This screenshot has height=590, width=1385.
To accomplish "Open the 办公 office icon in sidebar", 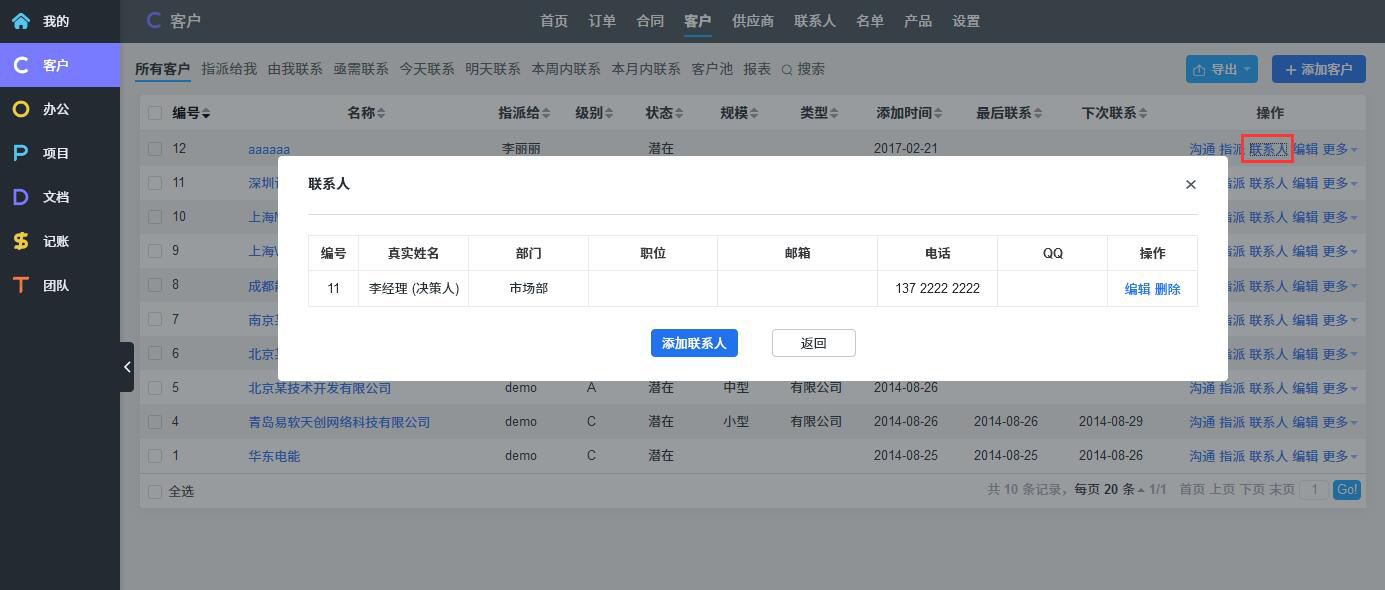I will coord(21,109).
